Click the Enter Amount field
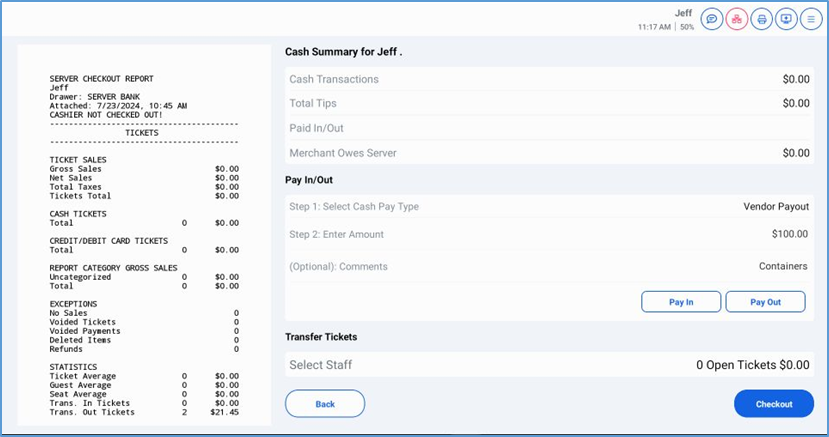The image size is (829, 437). pos(548,235)
